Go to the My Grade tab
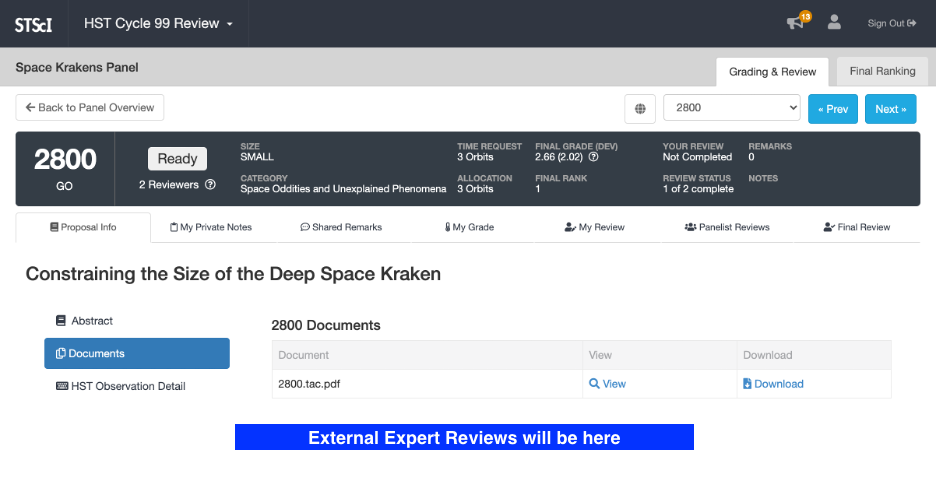 click(469, 227)
